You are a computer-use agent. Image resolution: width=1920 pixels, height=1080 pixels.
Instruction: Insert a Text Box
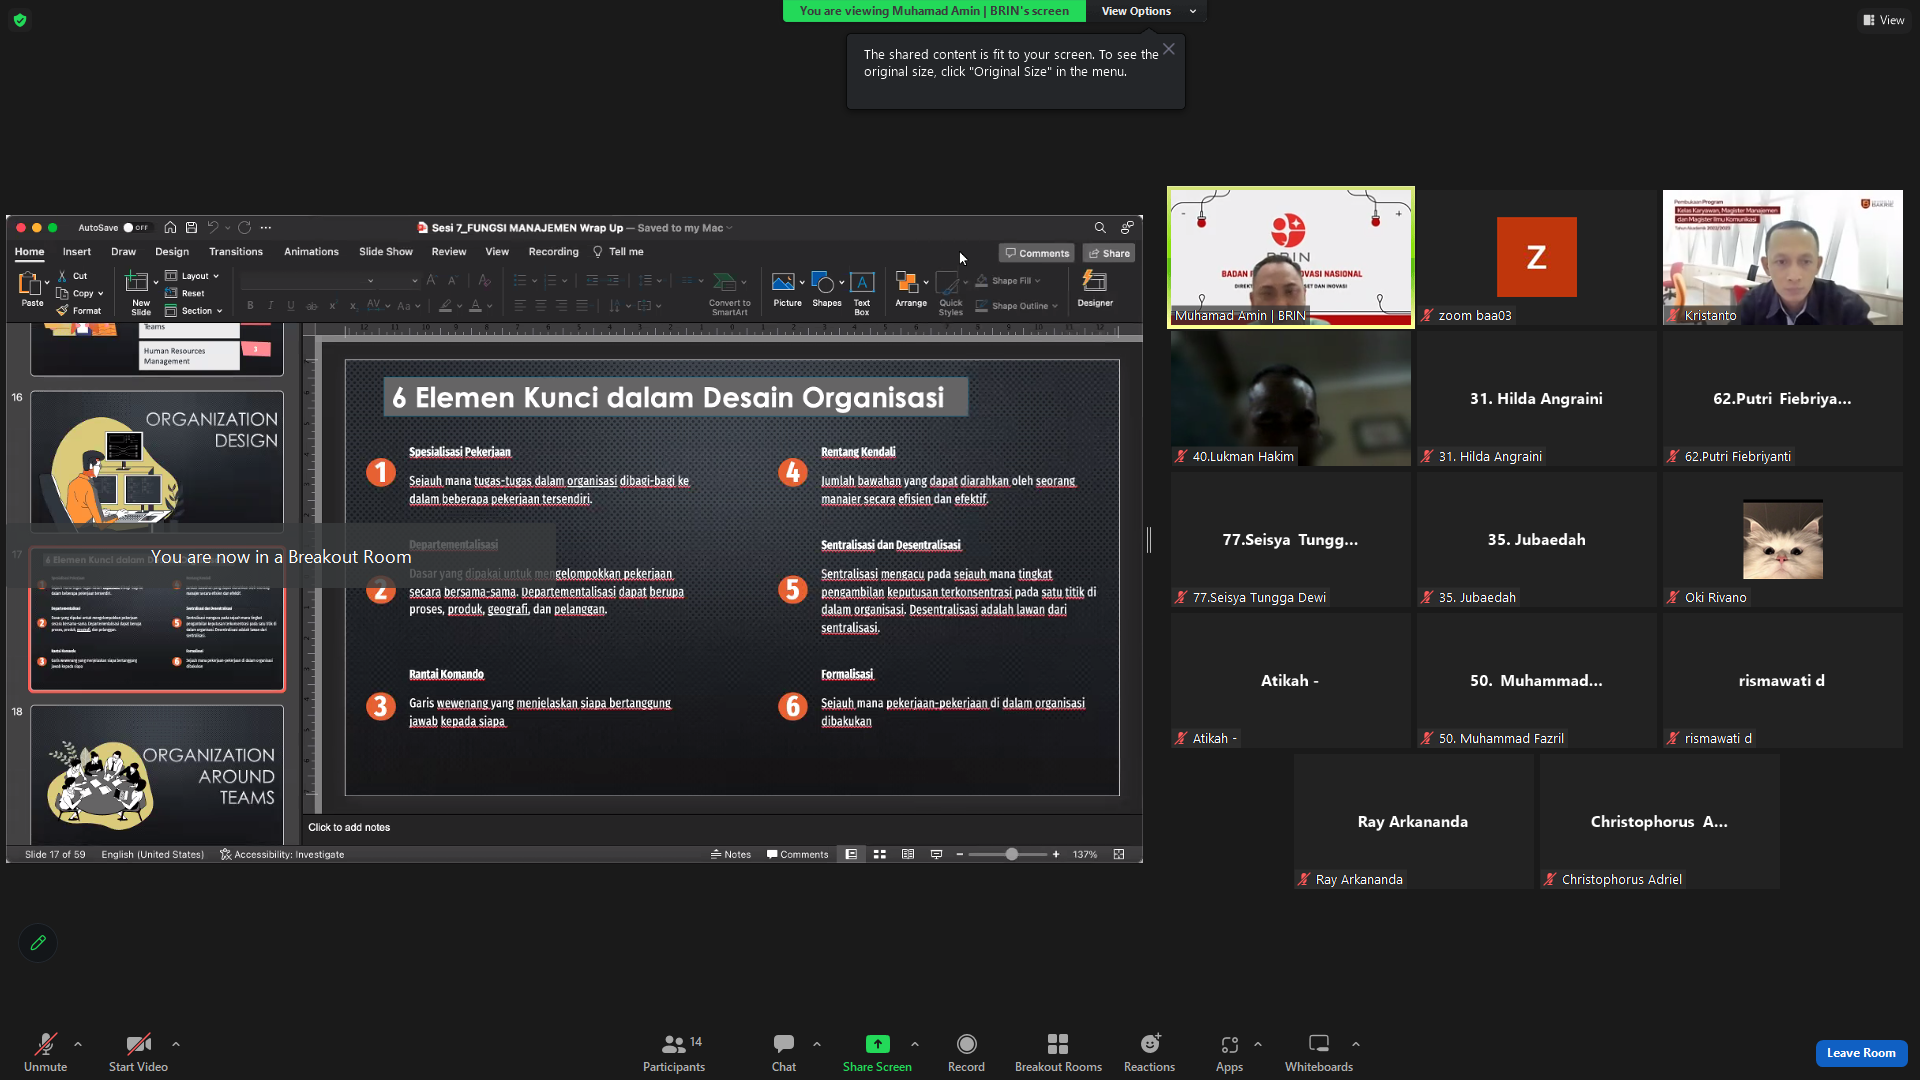tap(862, 292)
